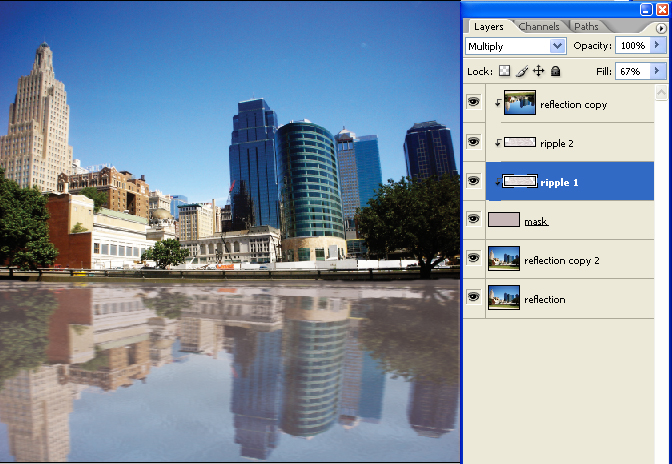The width and height of the screenshot is (672, 464).
Task: Hide the reflection copy 2 layer
Action: 474,258
